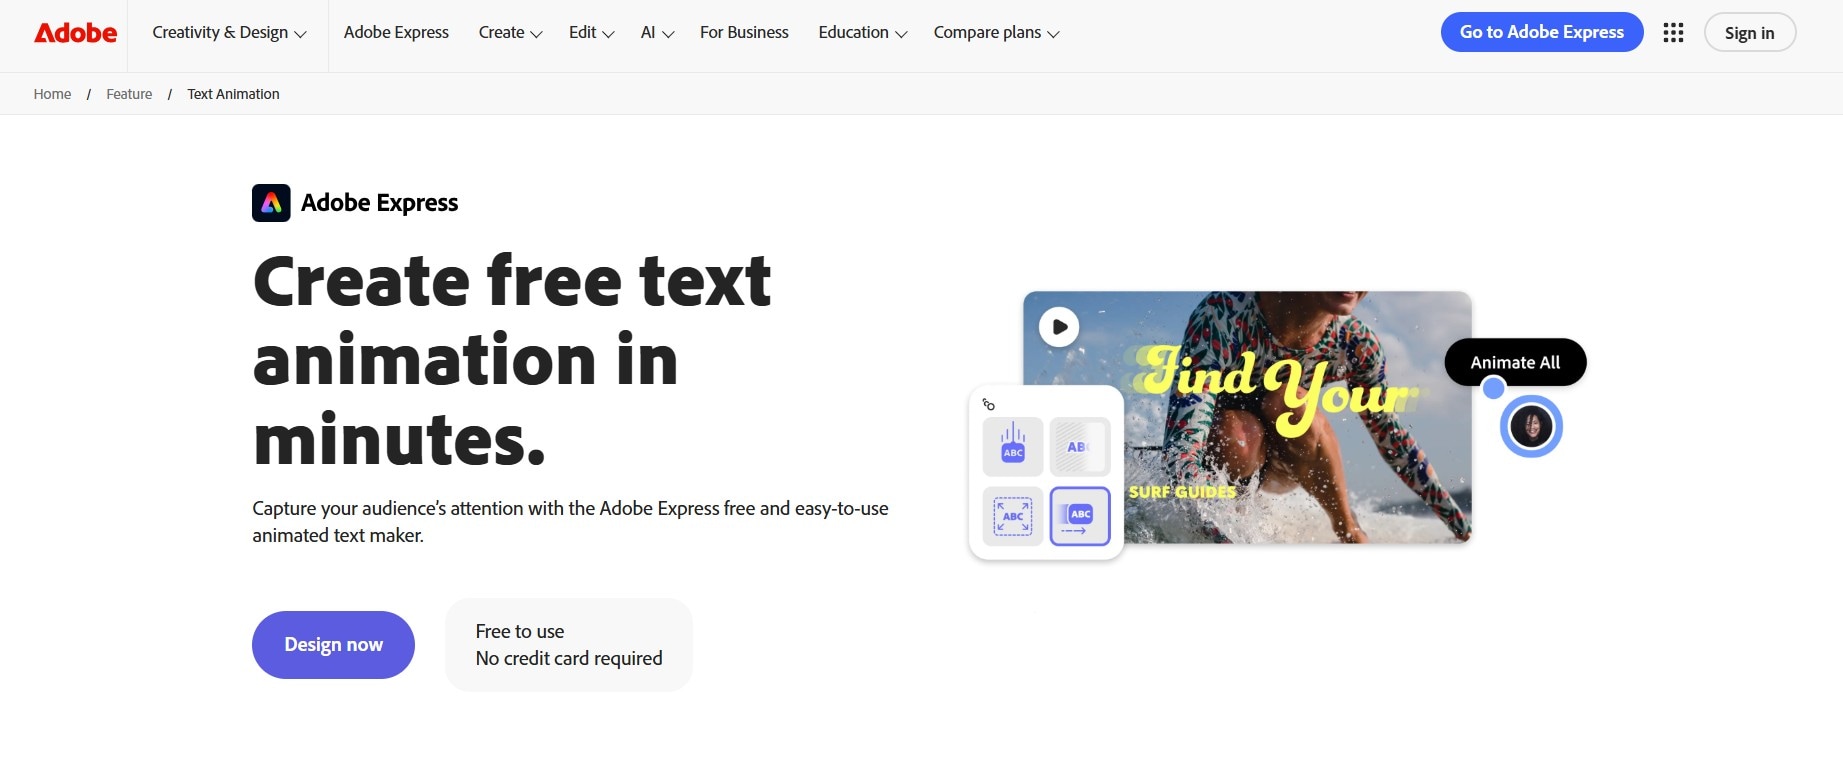Click the Sign in button
This screenshot has height=772, width=1843.
point(1749,33)
